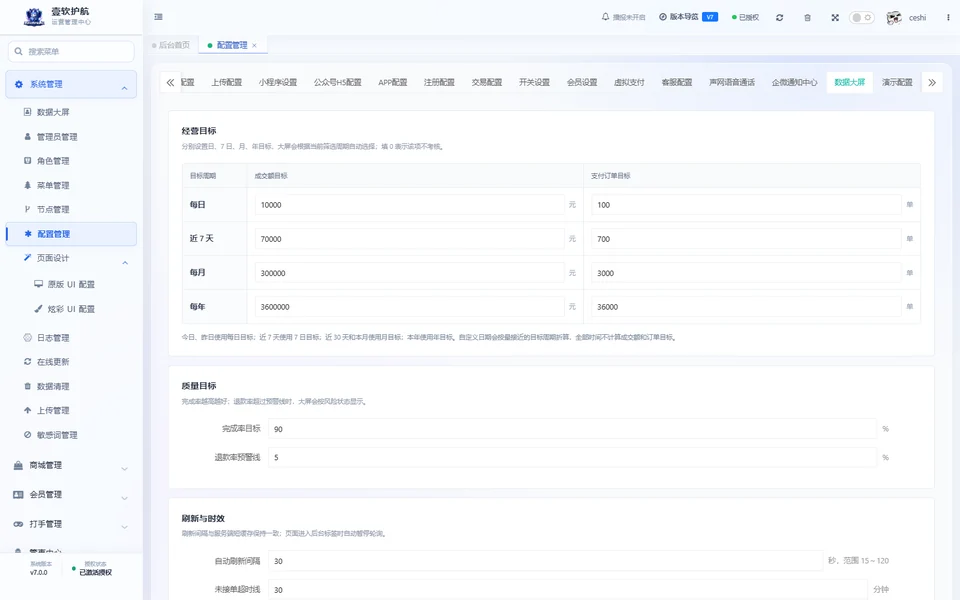Click the 菜单管理 tree icon
The height and width of the screenshot is (600, 960).
point(27,185)
